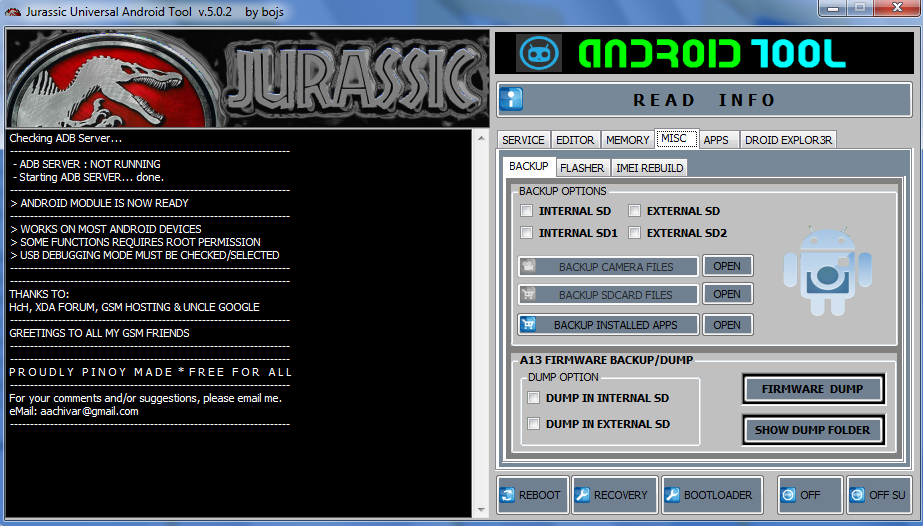
Task: Open the DROID EXPLOR3R tab
Action: click(x=788, y=140)
